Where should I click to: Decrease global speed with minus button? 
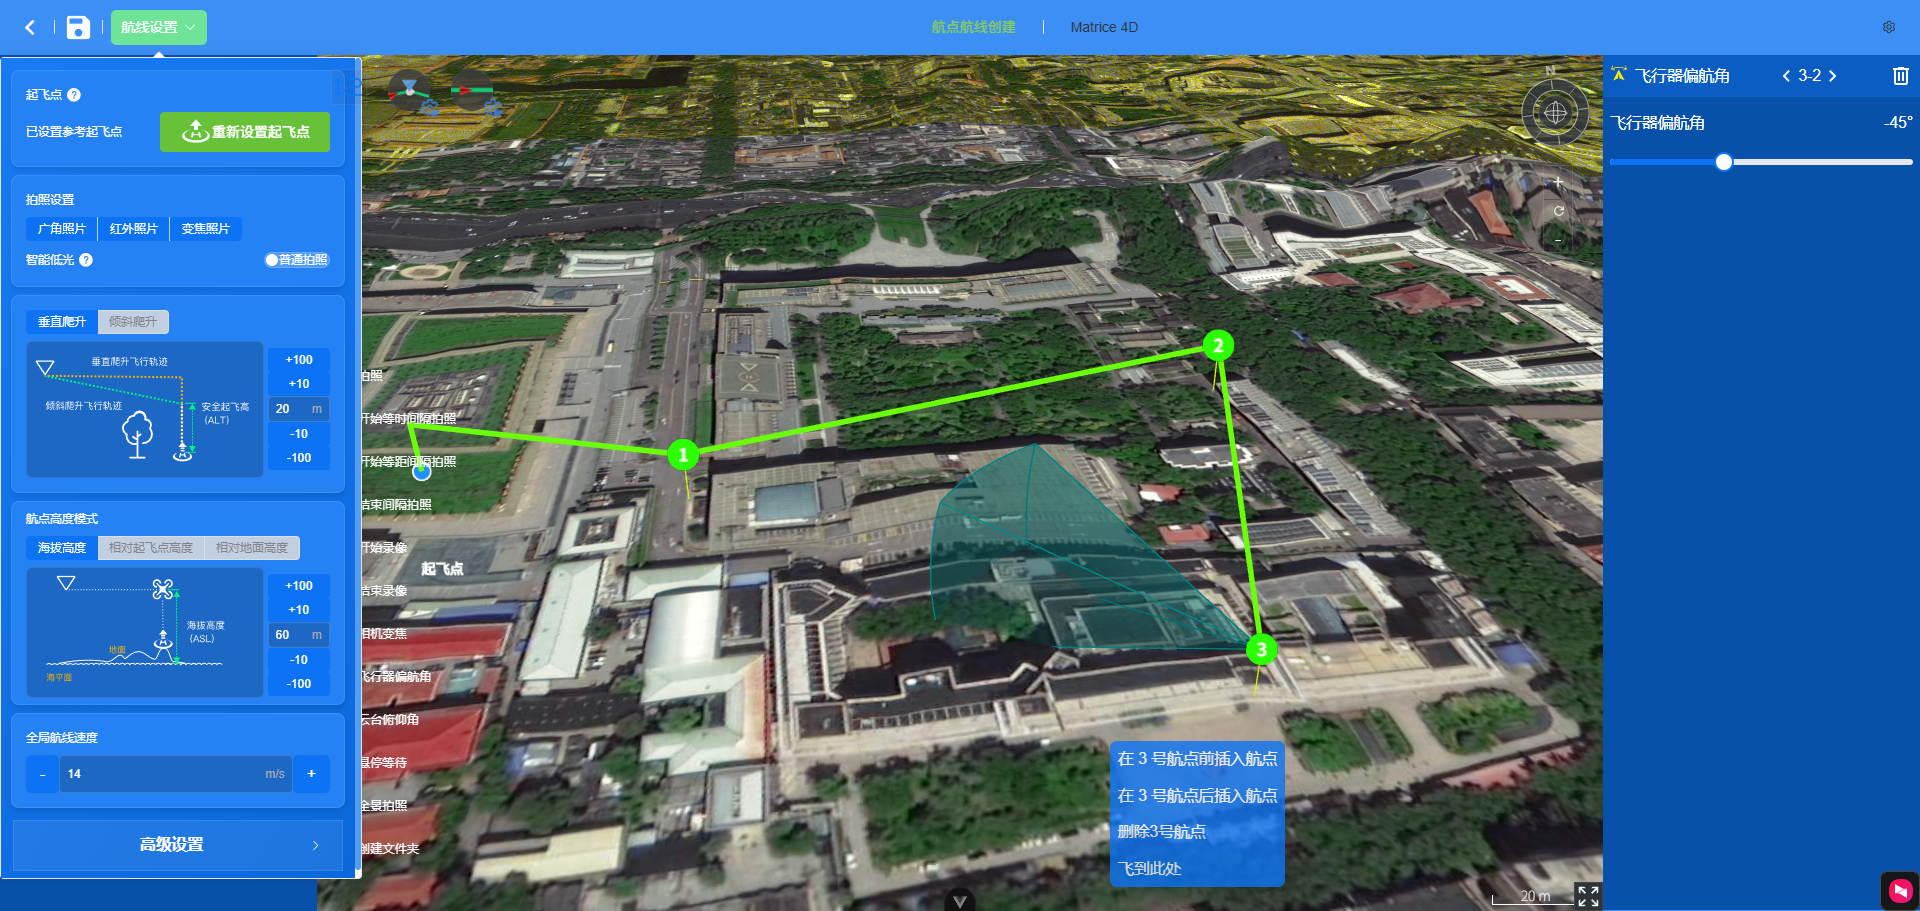click(x=42, y=774)
